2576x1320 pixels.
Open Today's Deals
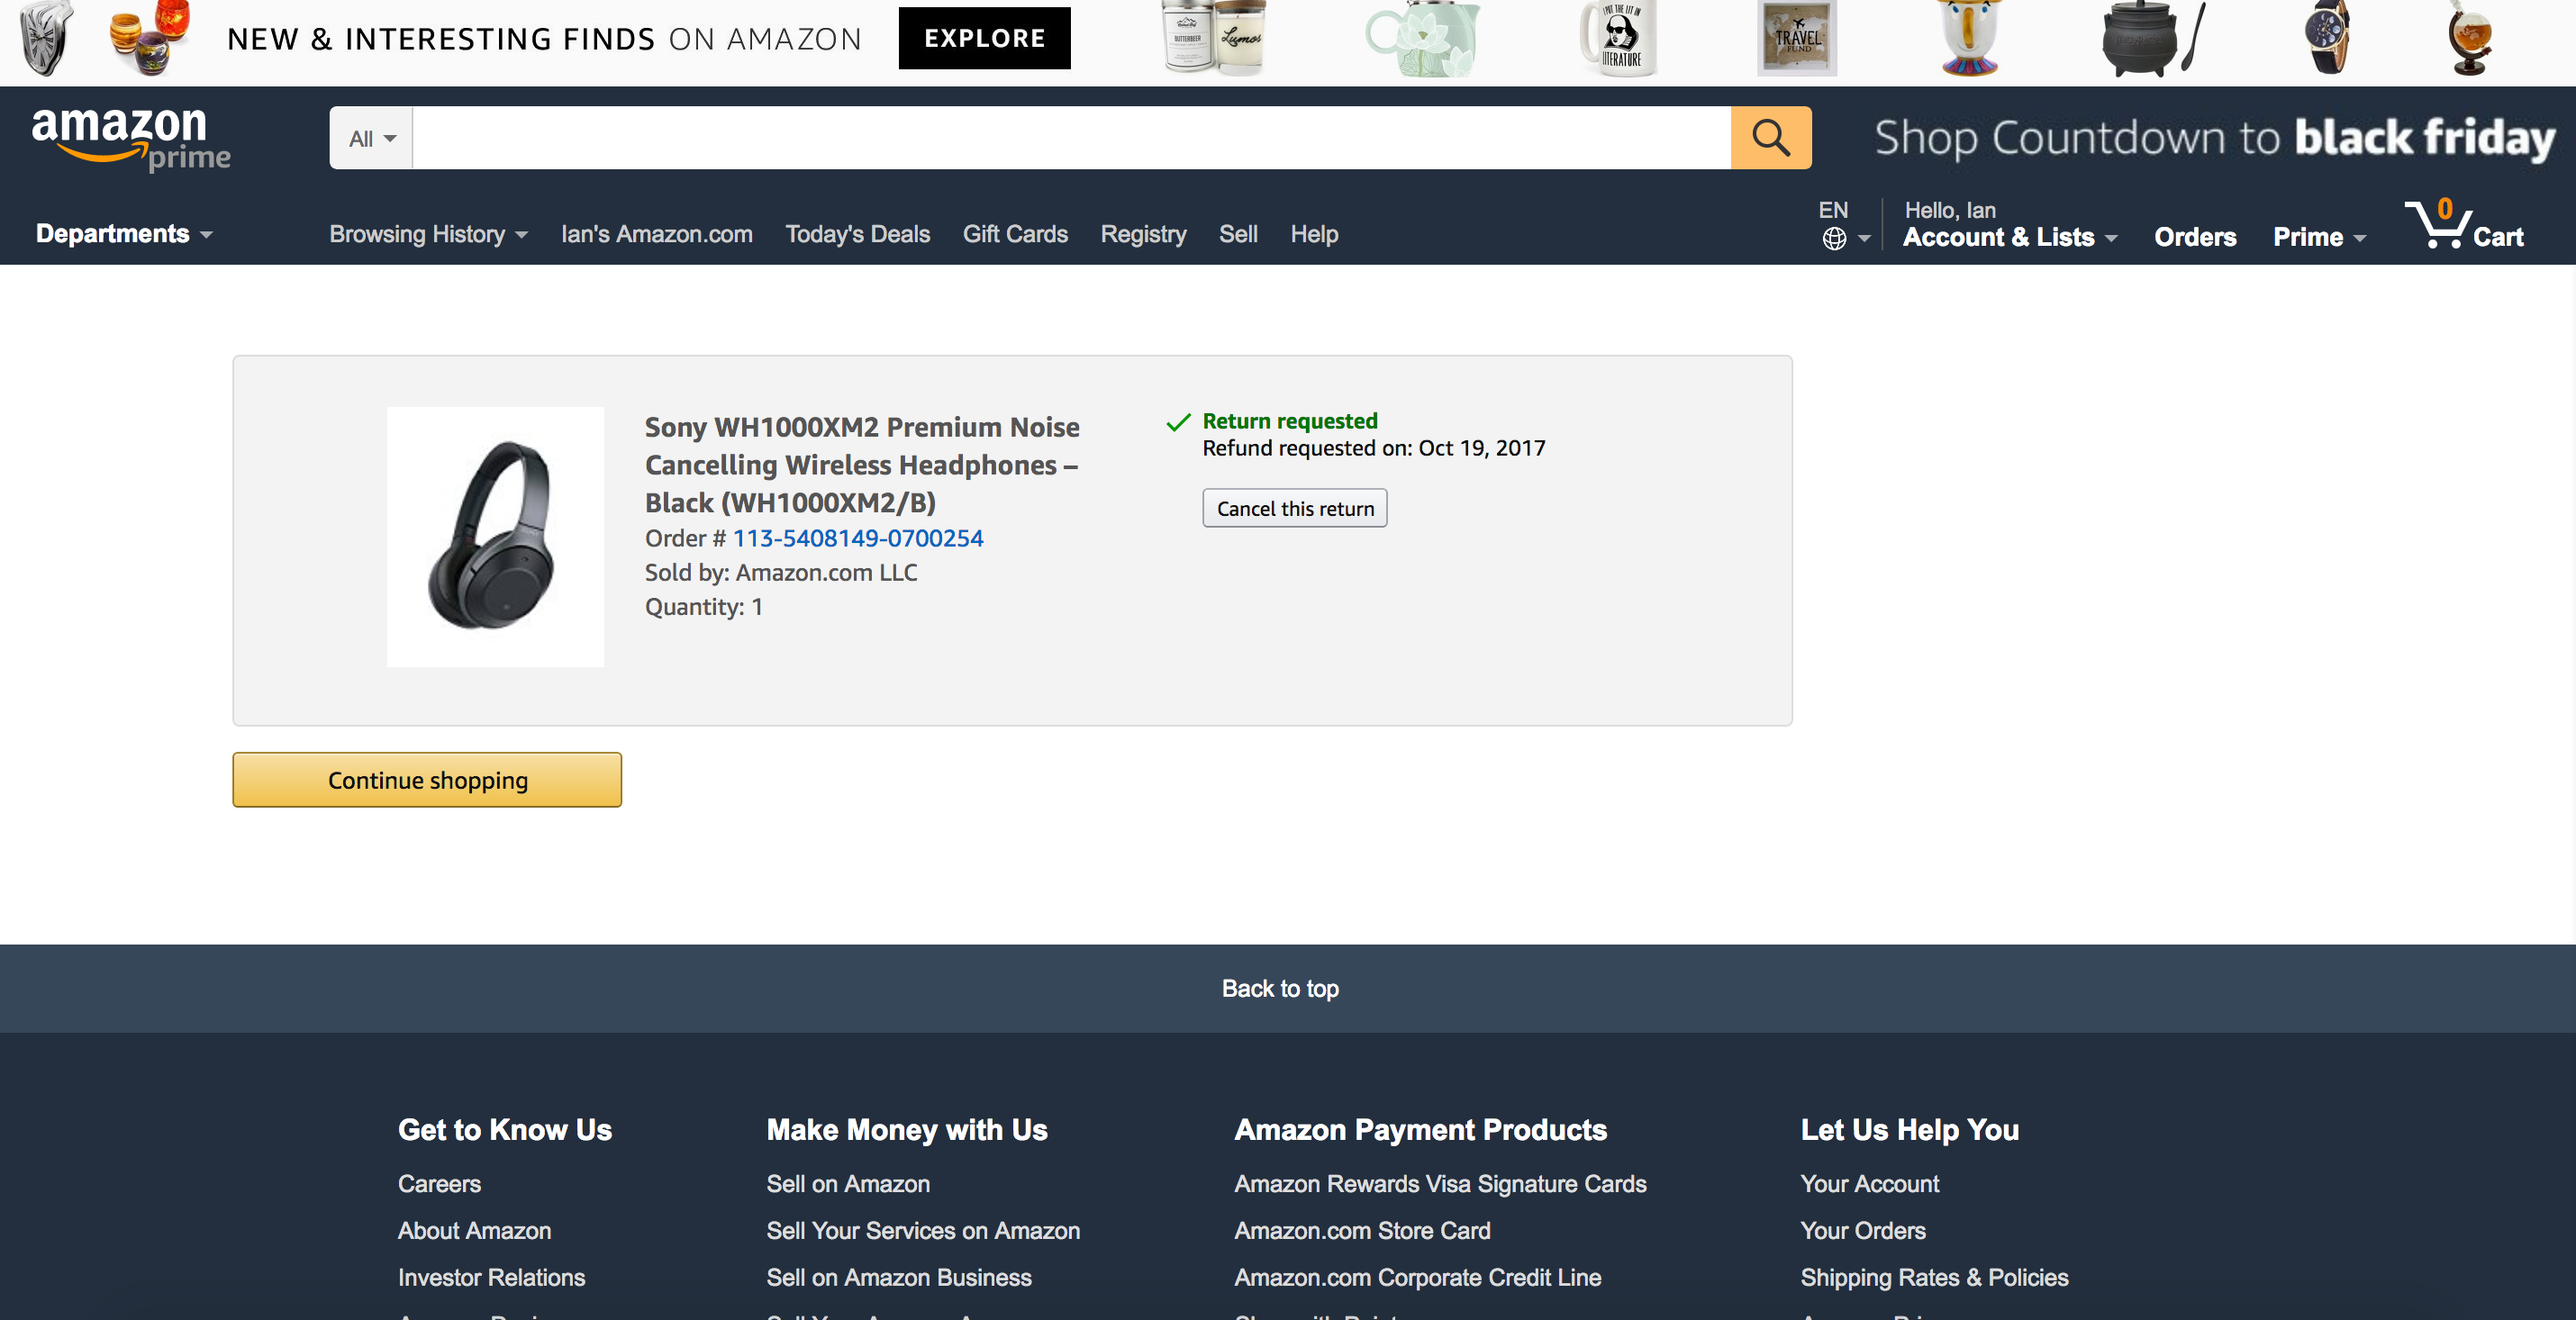pos(857,234)
